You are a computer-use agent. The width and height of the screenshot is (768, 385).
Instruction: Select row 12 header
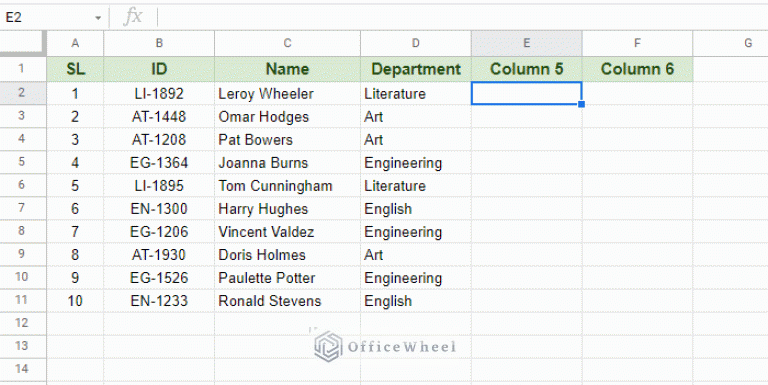click(23, 323)
